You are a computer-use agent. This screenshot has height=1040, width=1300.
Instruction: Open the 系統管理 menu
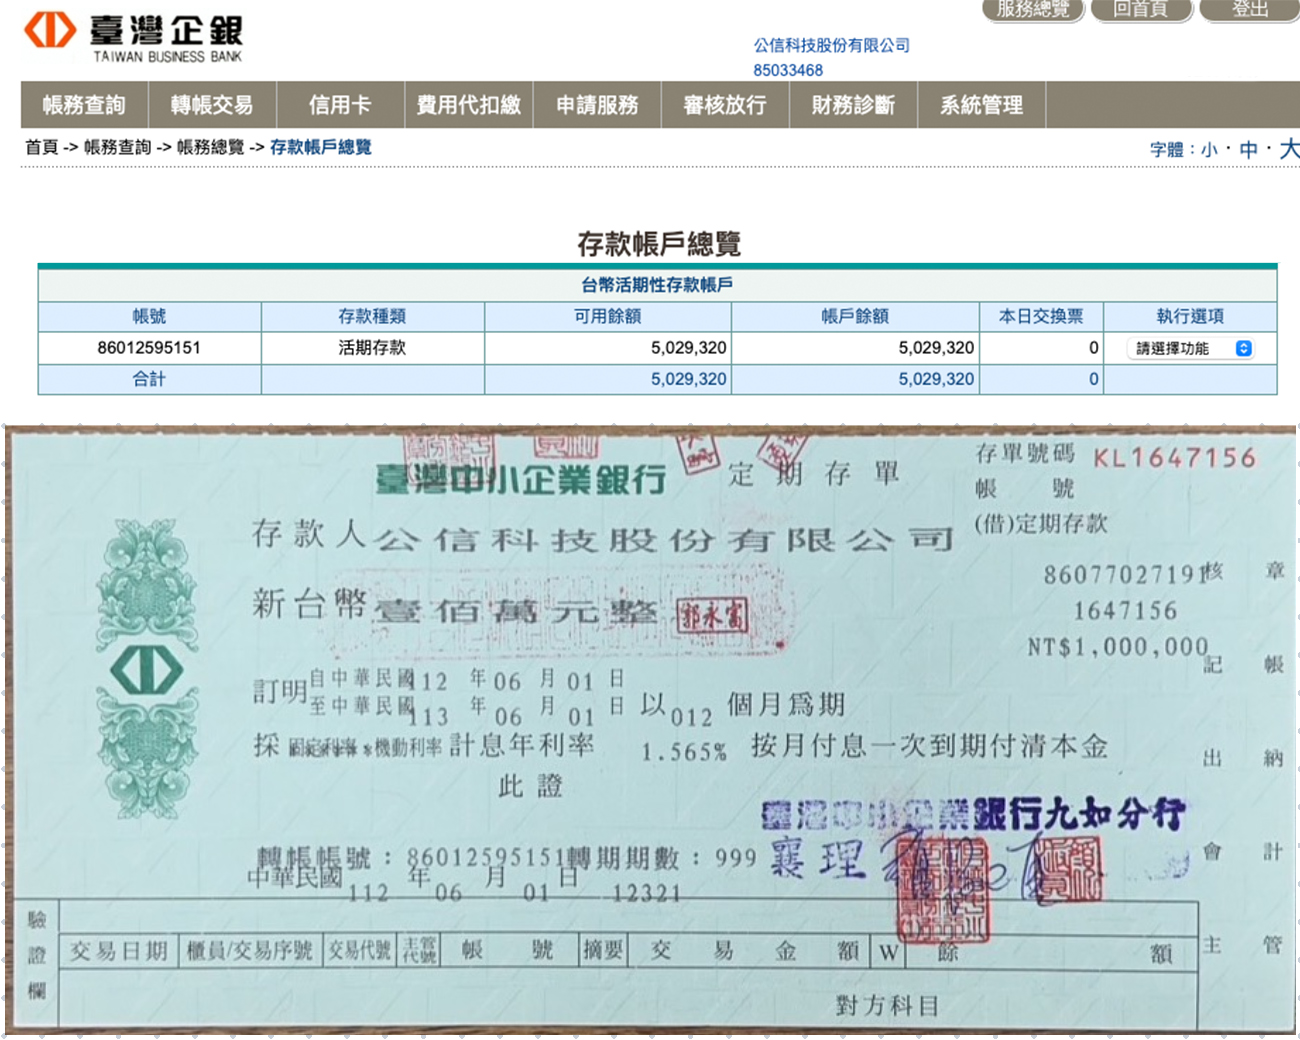981,105
